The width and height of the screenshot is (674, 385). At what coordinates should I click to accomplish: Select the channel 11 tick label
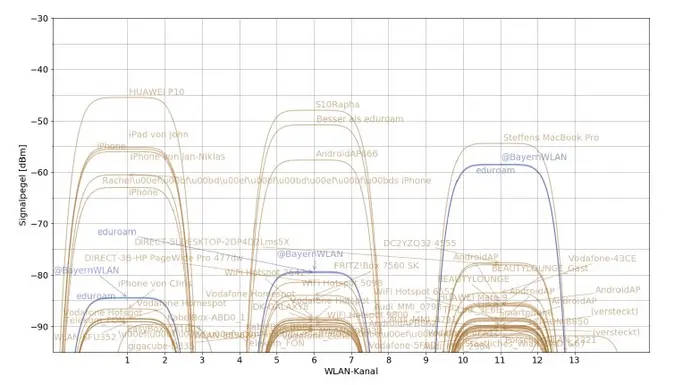(x=499, y=360)
